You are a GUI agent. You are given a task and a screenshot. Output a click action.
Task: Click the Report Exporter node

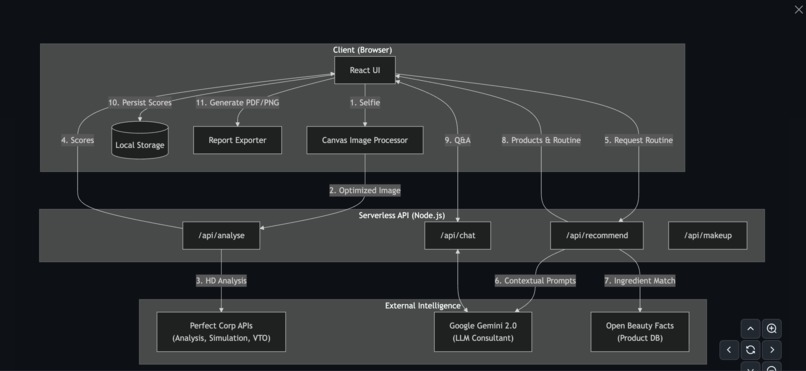(237, 140)
